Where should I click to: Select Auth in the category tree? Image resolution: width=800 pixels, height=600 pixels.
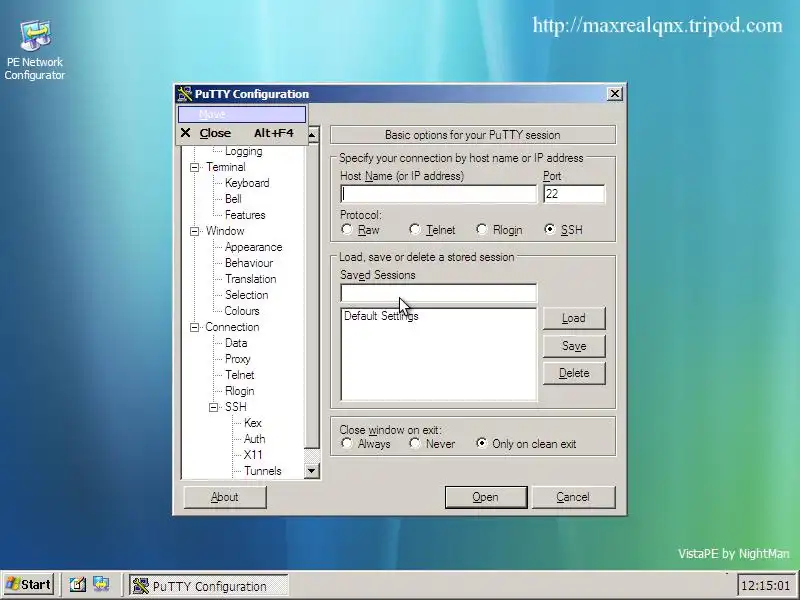(x=254, y=439)
